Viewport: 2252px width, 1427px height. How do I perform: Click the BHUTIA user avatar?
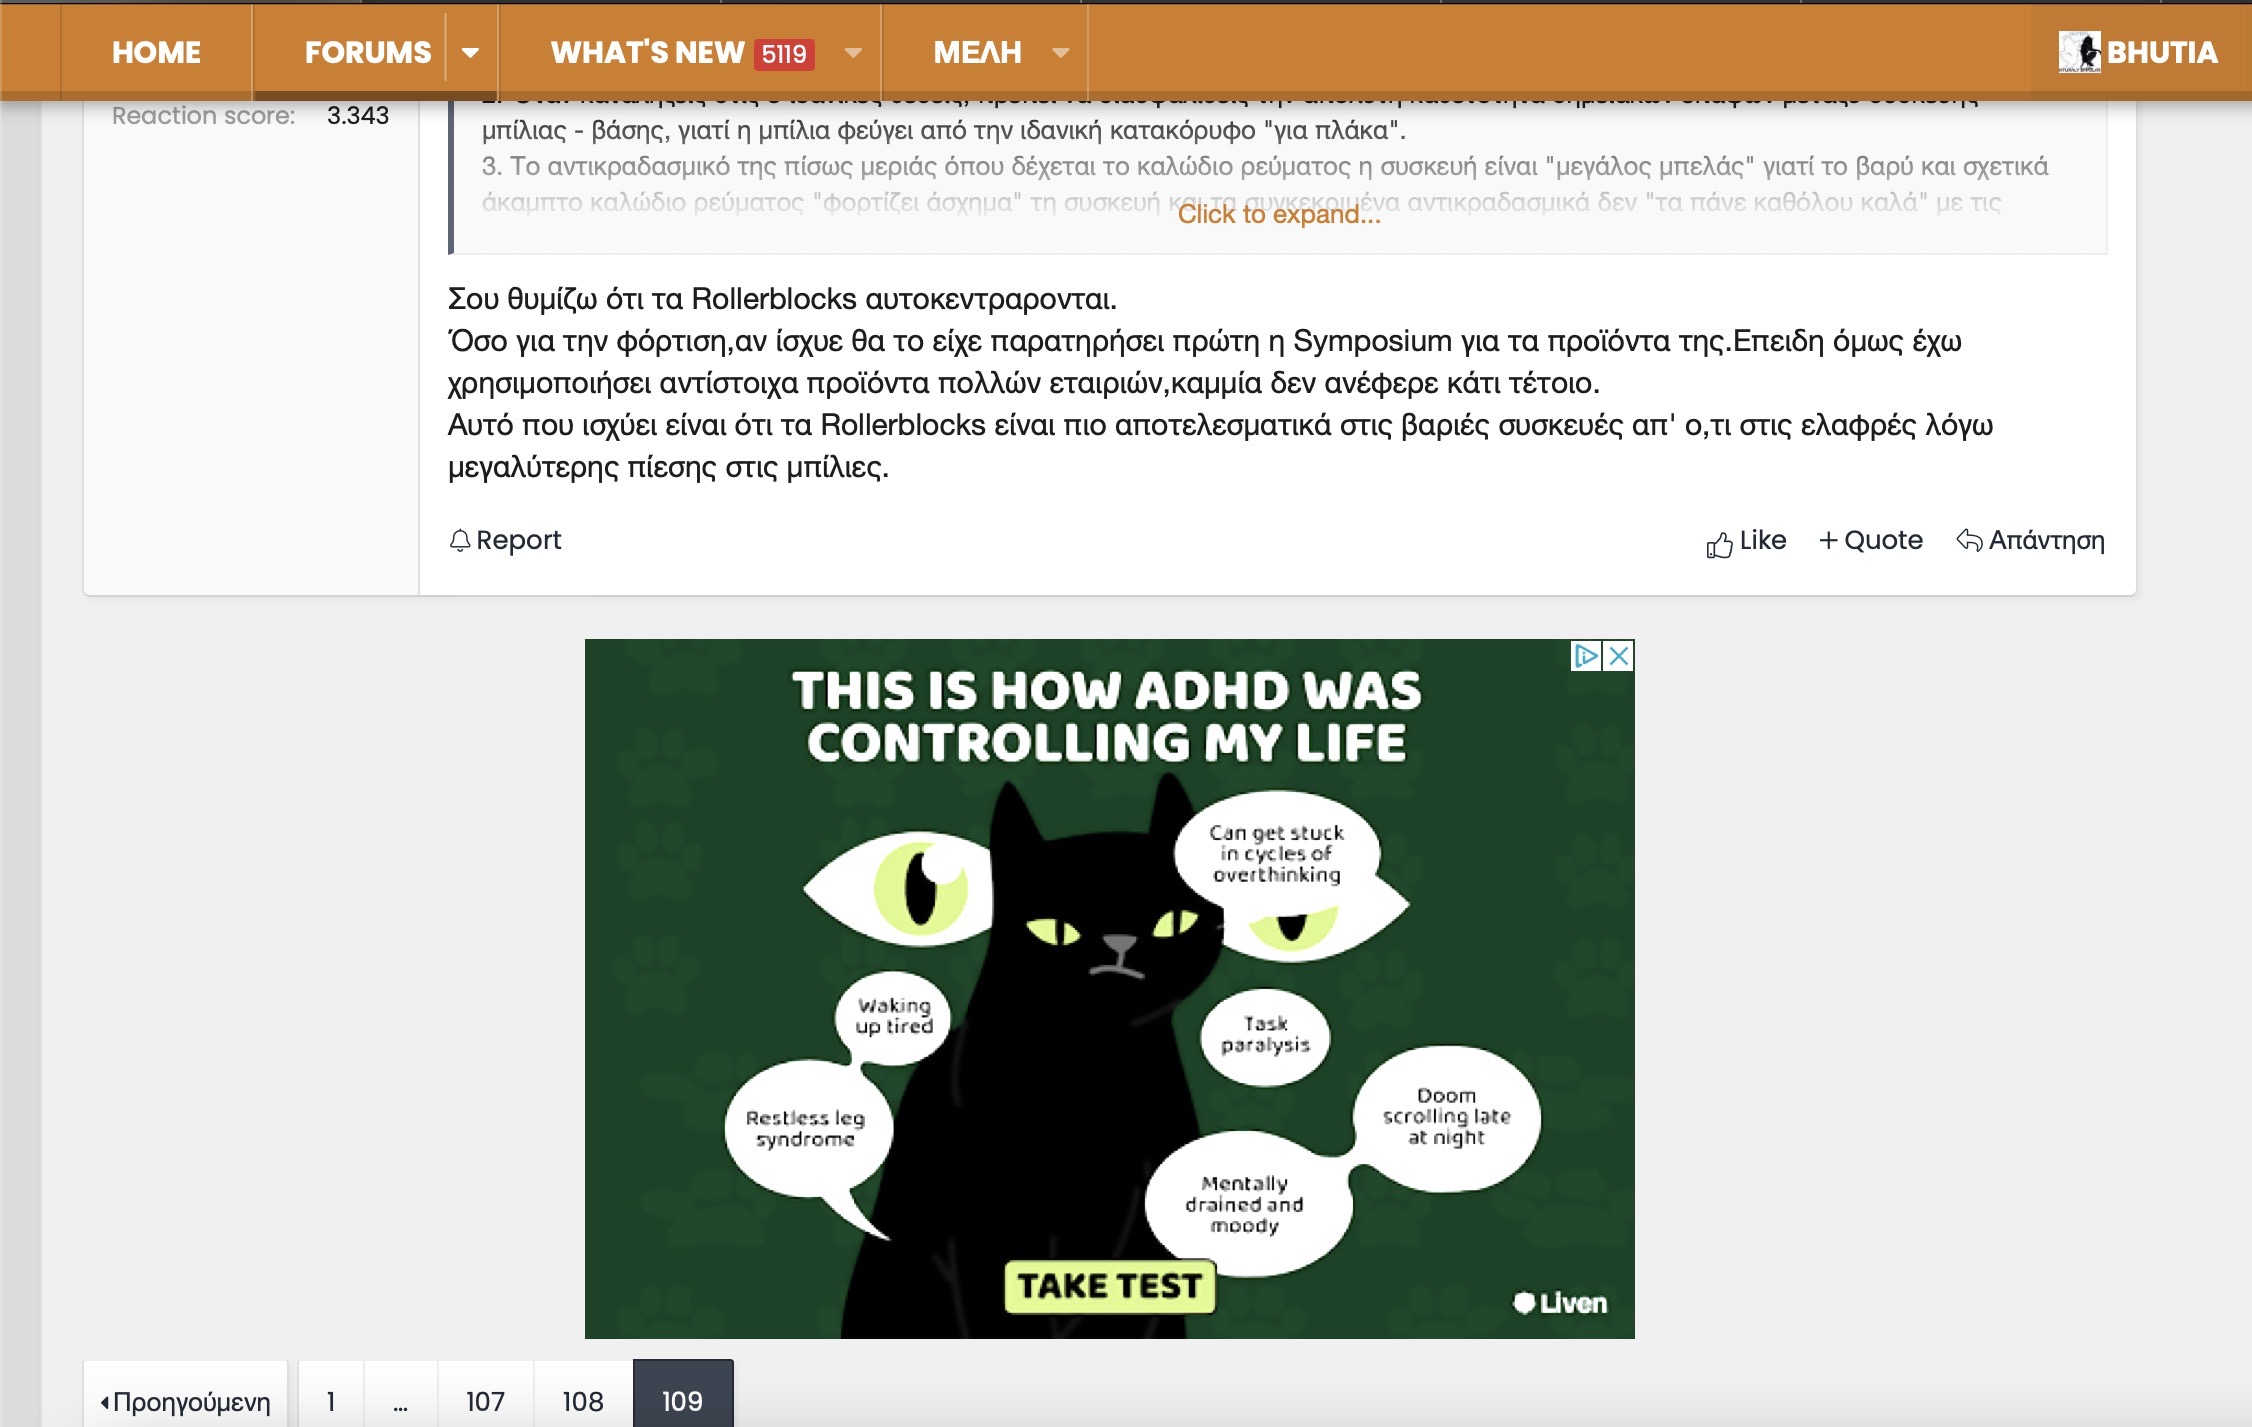click(x=2079, y=52)
